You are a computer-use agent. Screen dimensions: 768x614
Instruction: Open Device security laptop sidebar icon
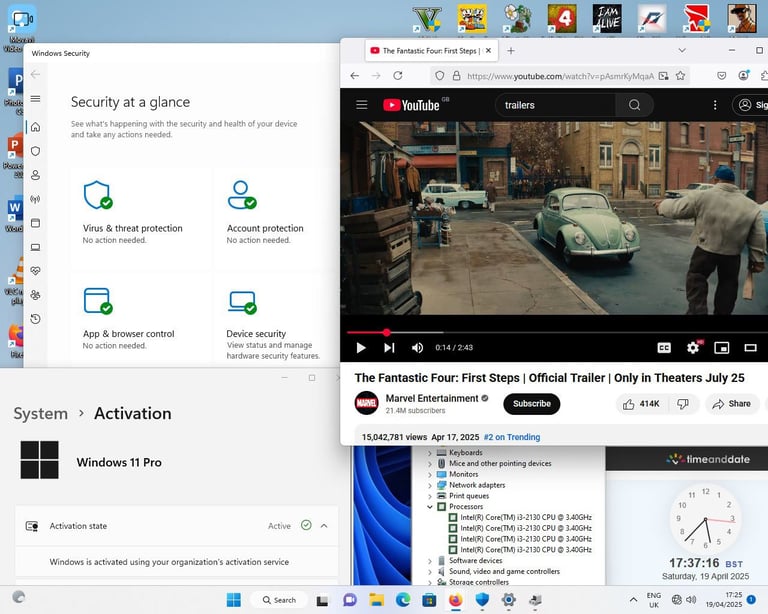(x=35, y=247)
